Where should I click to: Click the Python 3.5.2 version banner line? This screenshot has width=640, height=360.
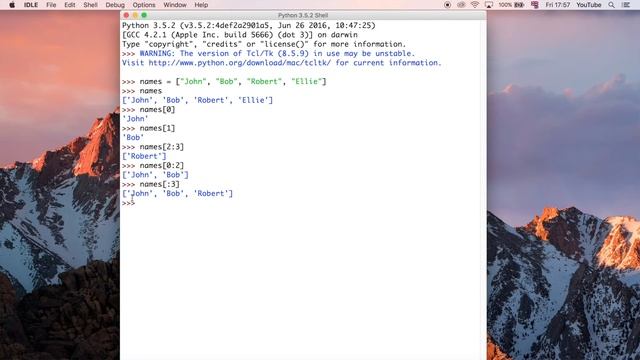tap(249, 25)
